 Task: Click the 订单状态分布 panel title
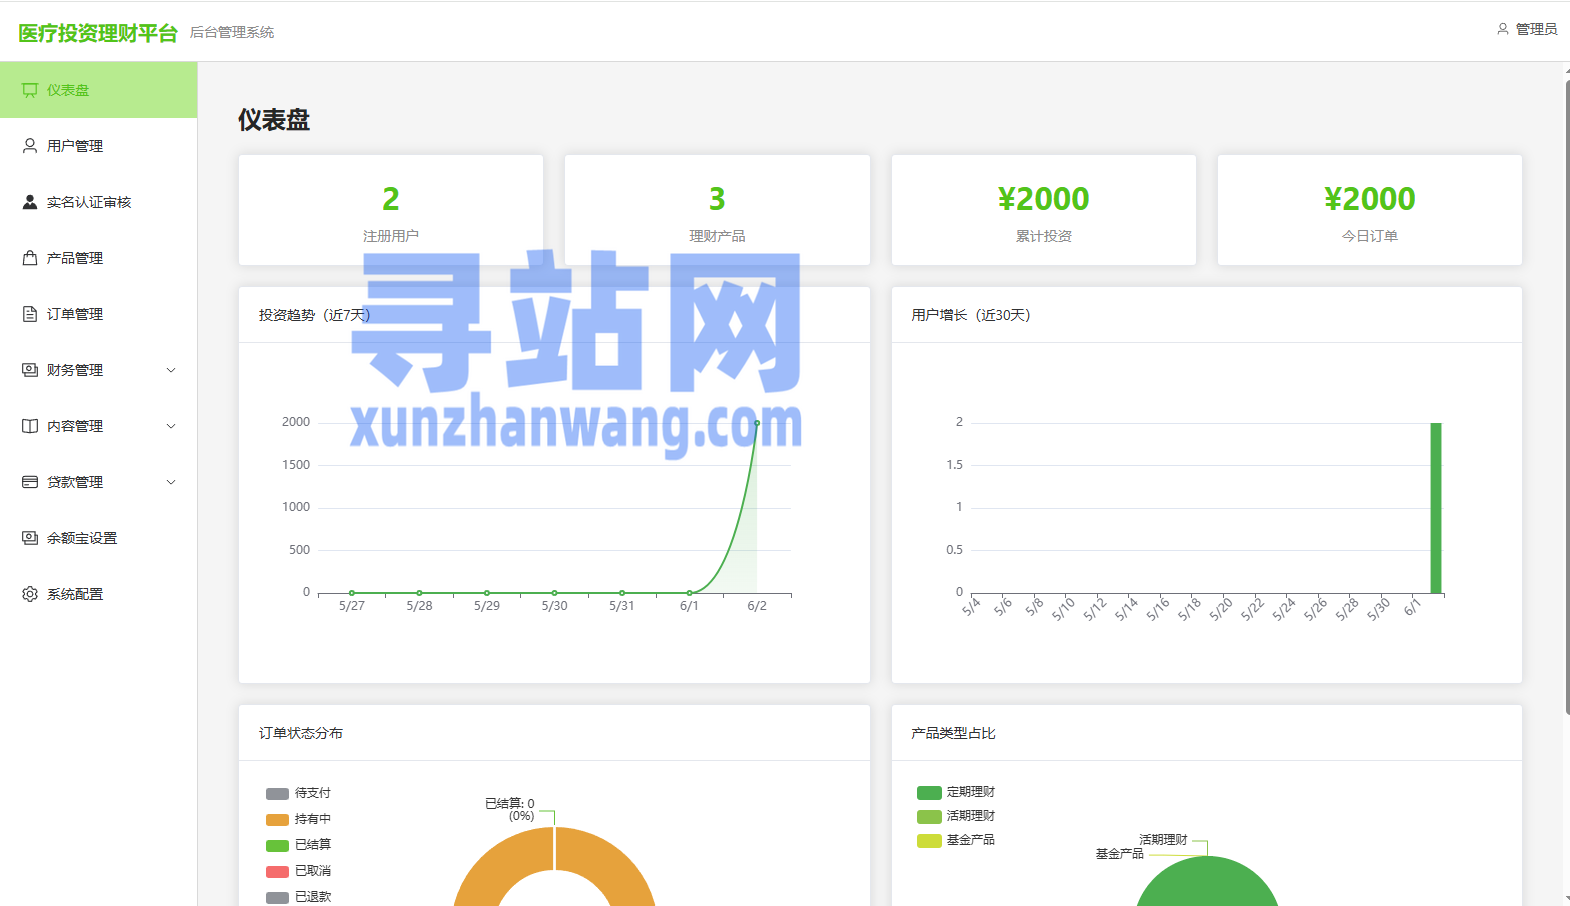(x=301, y=733)
